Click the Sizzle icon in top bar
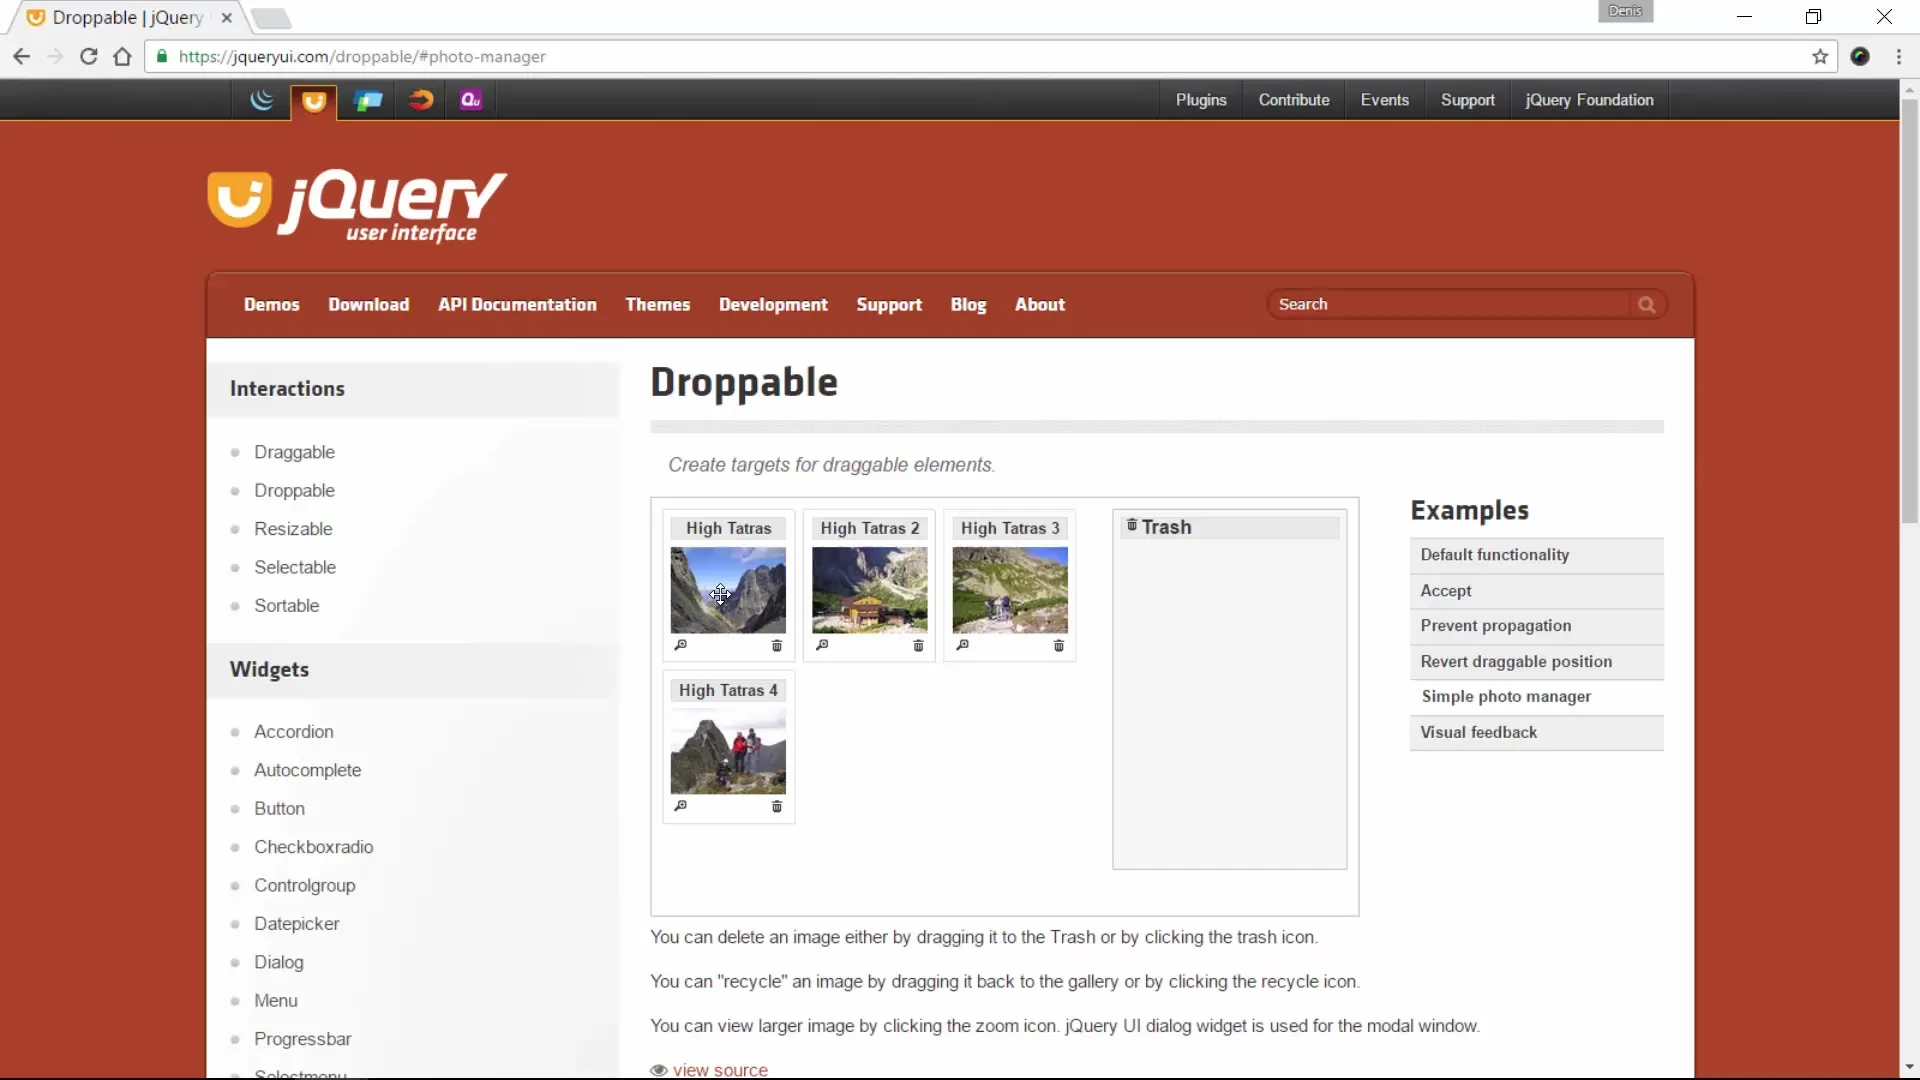This screenshot has height=1080, width=1920. [421, 100]
